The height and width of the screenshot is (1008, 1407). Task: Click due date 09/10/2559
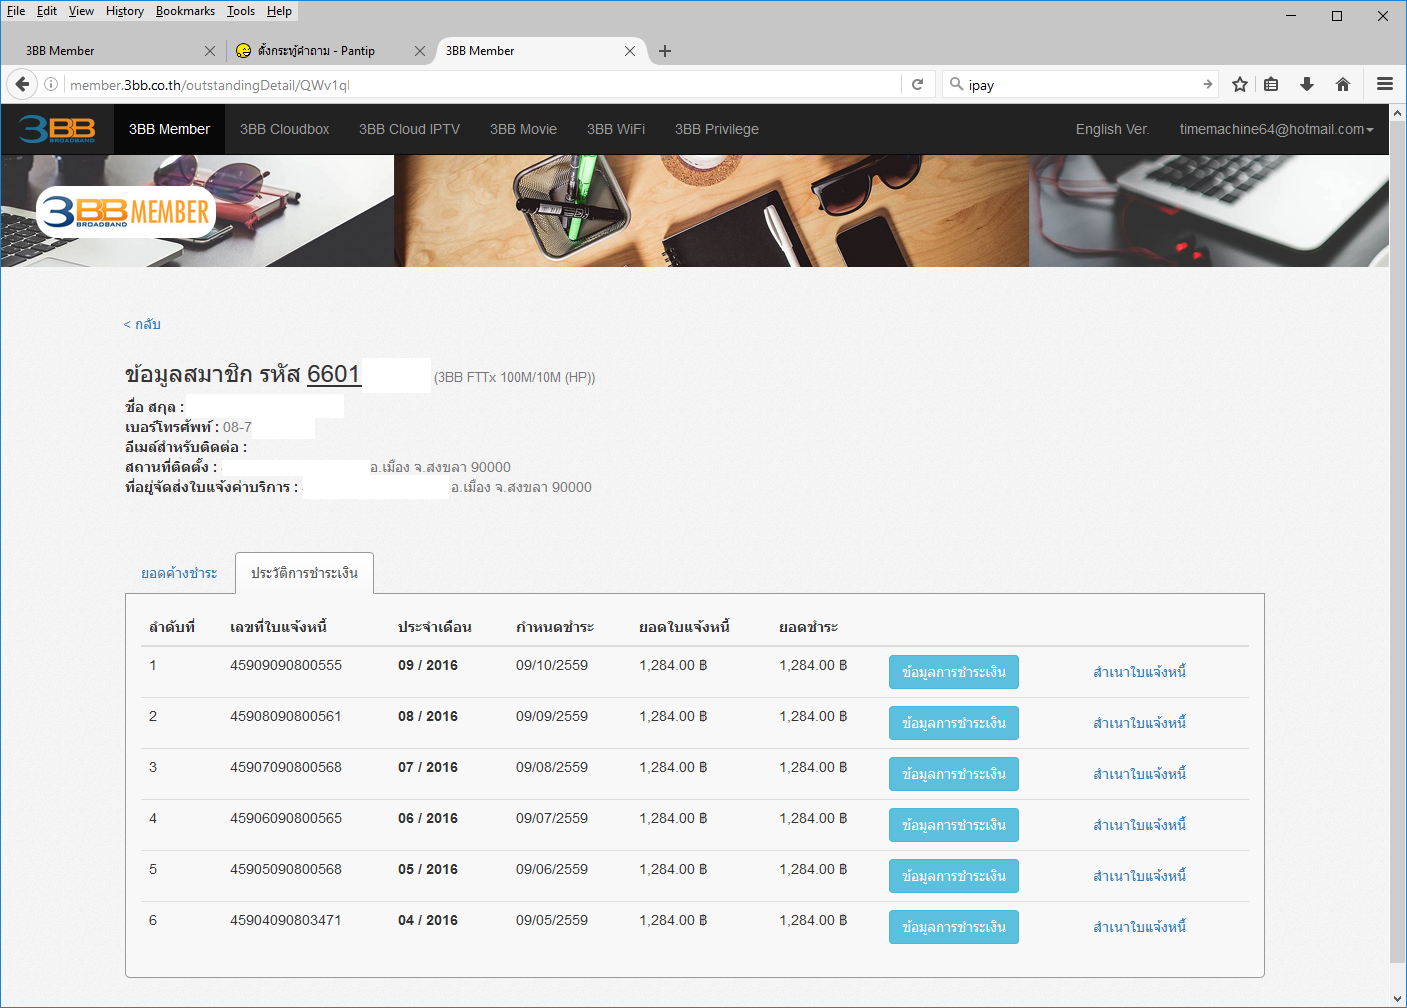click(x=552, y=665)
